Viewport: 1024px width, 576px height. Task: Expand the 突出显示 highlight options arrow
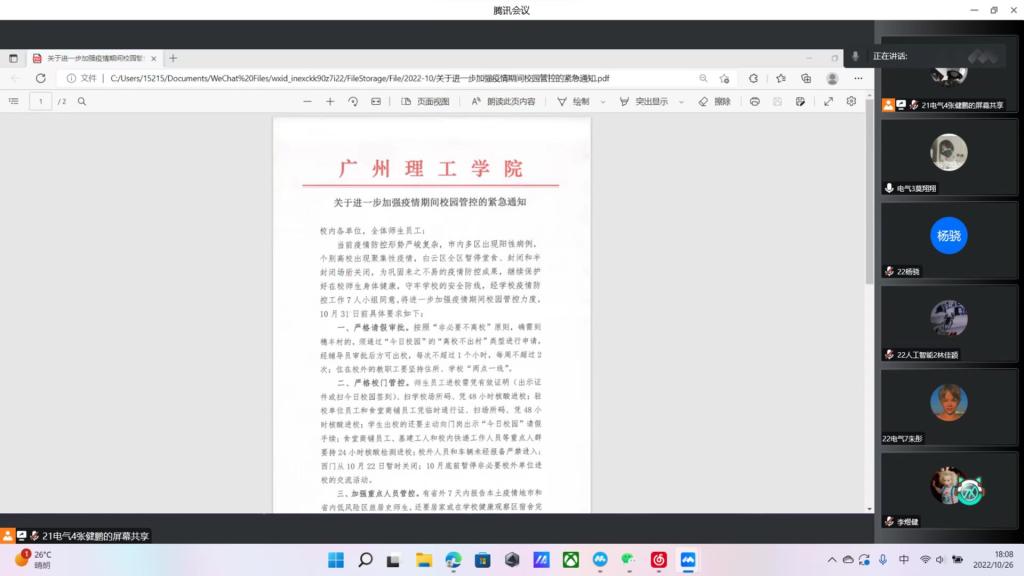pos(684,101)
